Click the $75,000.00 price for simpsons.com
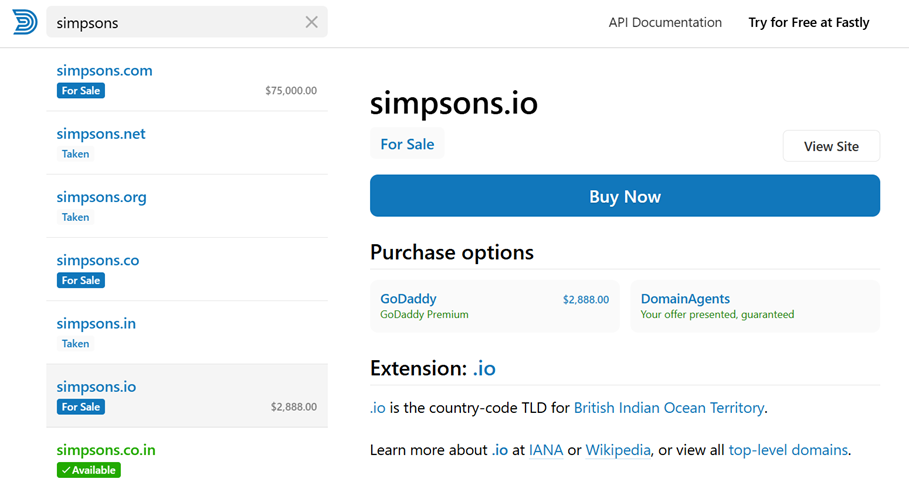The width and height of the screenshot is (909, 489). click(291, 90)
